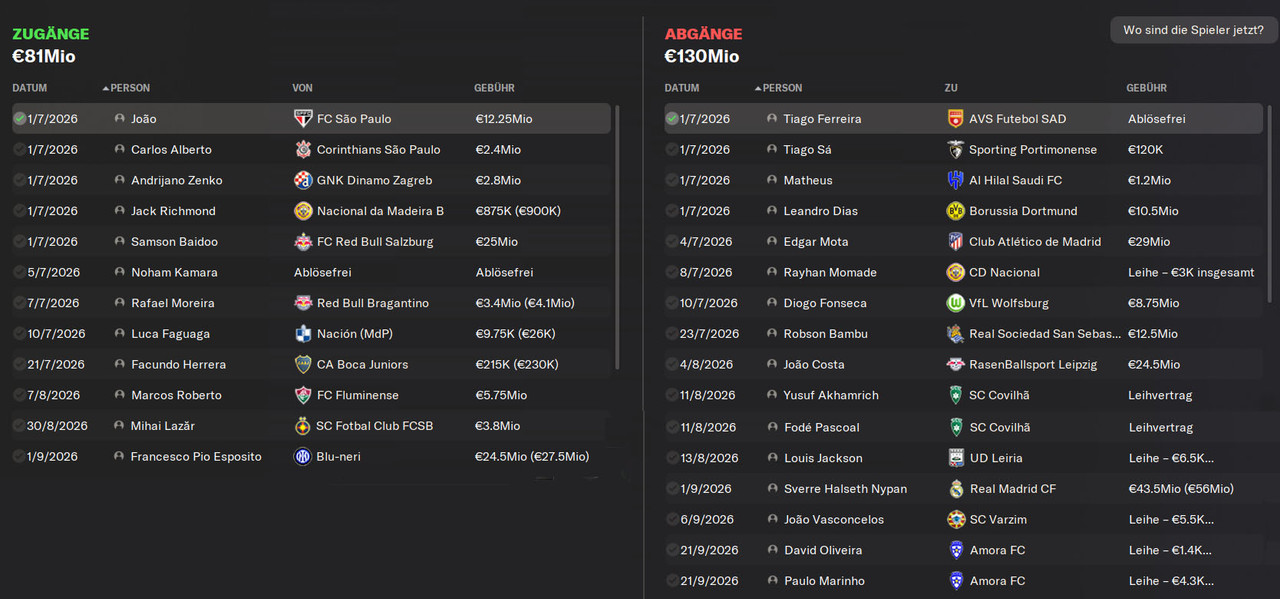This screenshot has height=599, width=1280.
Task: Click the Sporting Portimonense badge
Action: click(x=955, y=150)
